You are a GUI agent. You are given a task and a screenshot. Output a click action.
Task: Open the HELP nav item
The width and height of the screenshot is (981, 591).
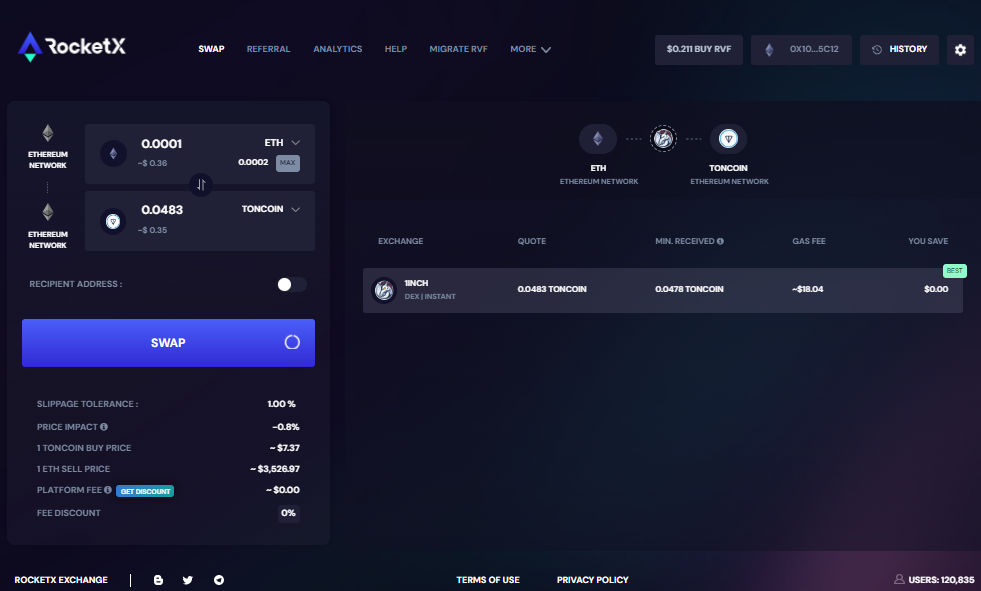pos(395,49)
